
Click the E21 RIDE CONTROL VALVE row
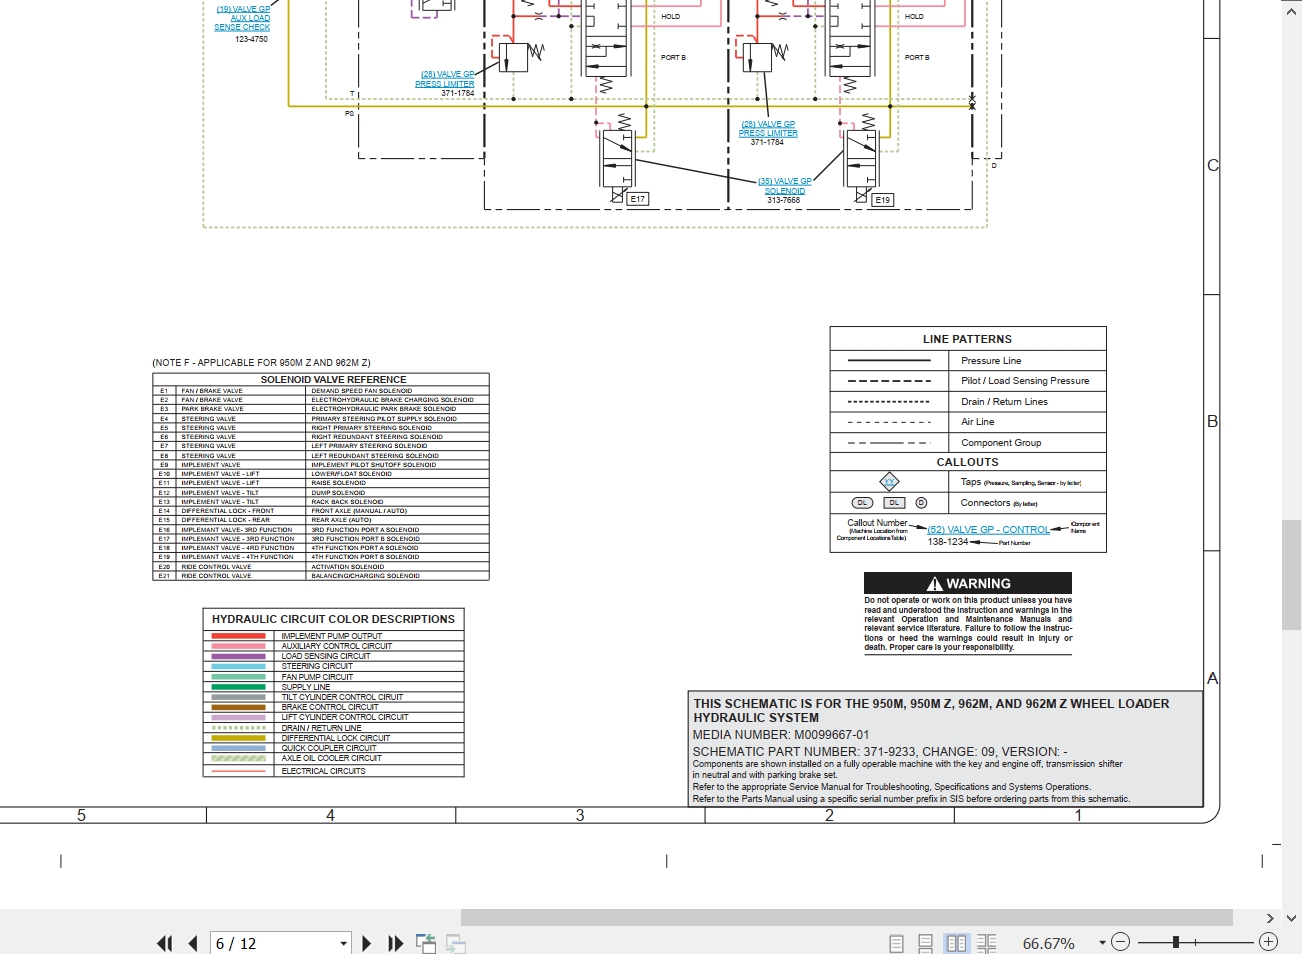click(x=321, y=576)
